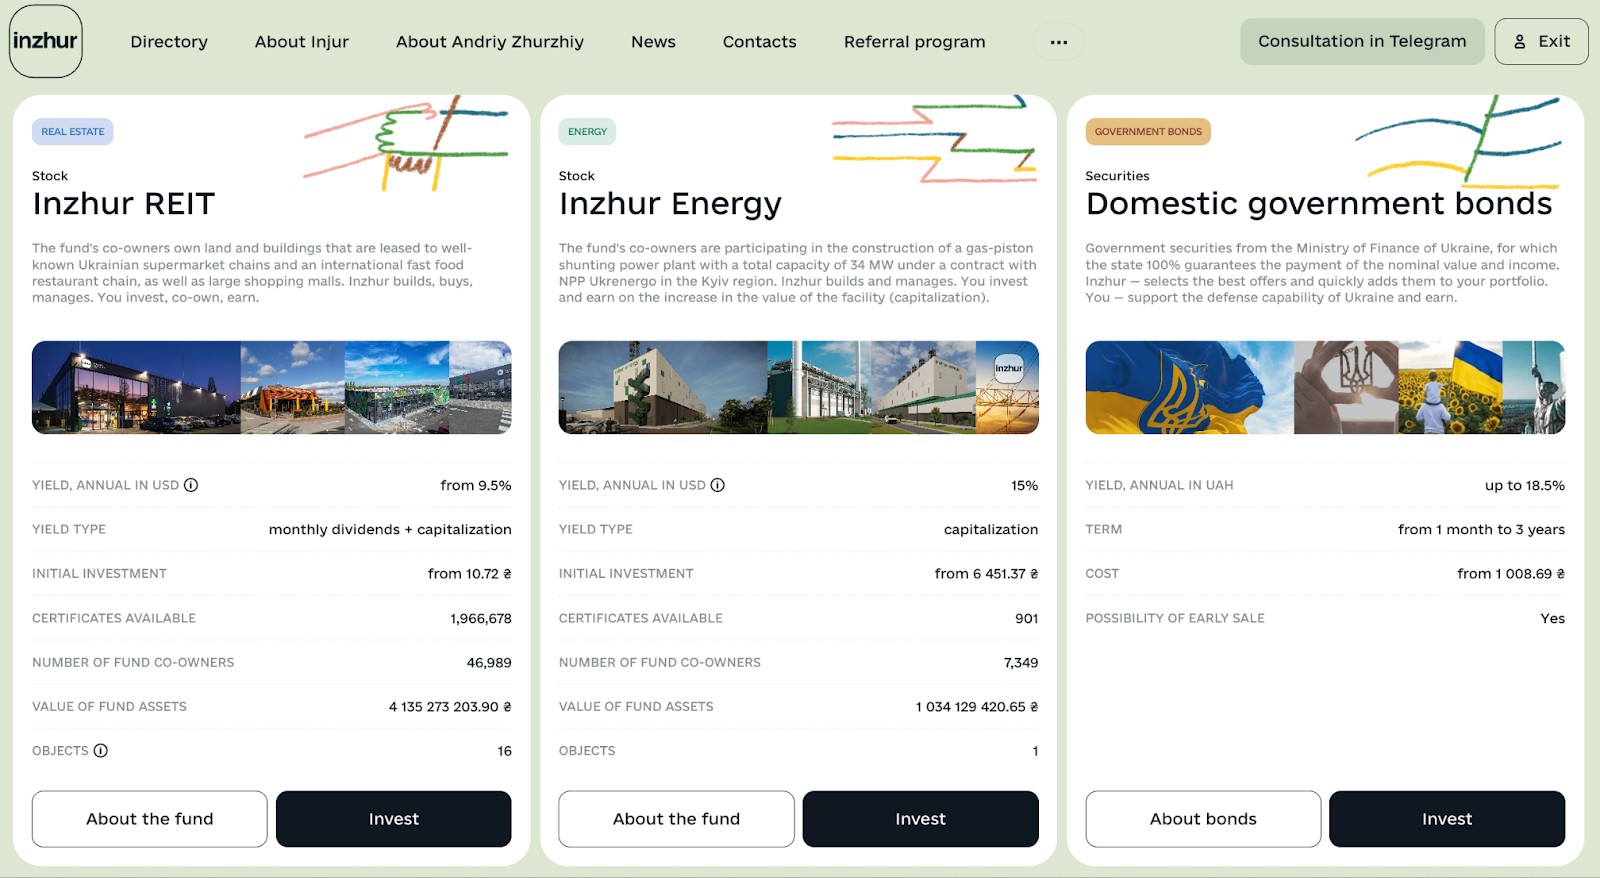Image resolution: width=1600 pixels, height=878 pixels.
Task: Click the GOVERNMENT BONDS tag
Action: pyautogui.click(x=1148, y=132)
